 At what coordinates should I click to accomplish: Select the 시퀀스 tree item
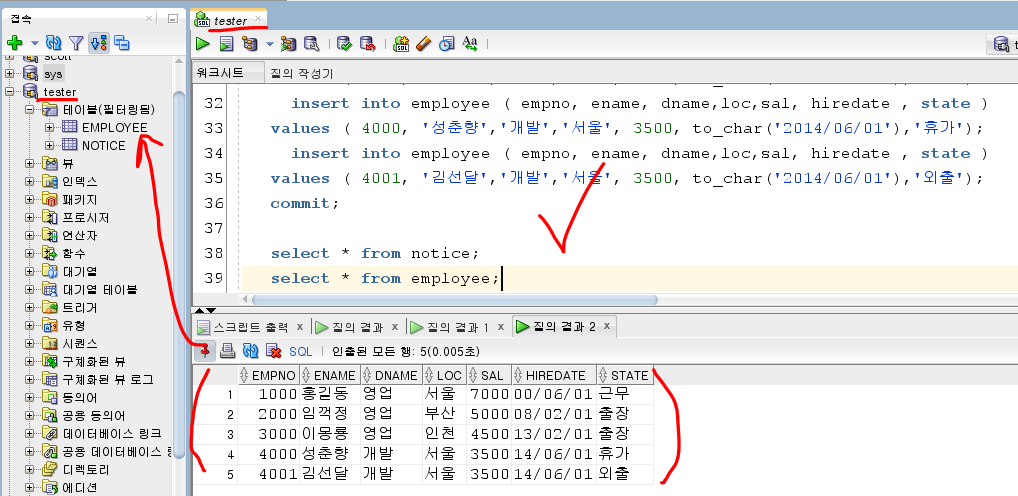tap(80, 343)
